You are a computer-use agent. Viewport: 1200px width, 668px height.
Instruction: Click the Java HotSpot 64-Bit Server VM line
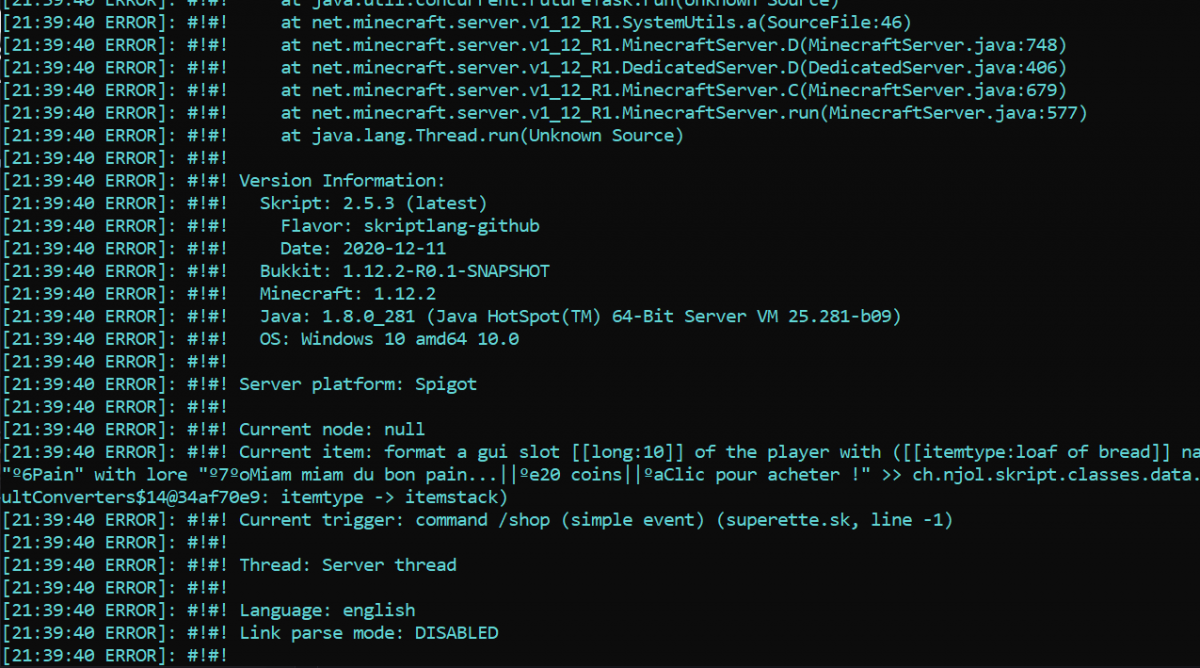[580, 316]
